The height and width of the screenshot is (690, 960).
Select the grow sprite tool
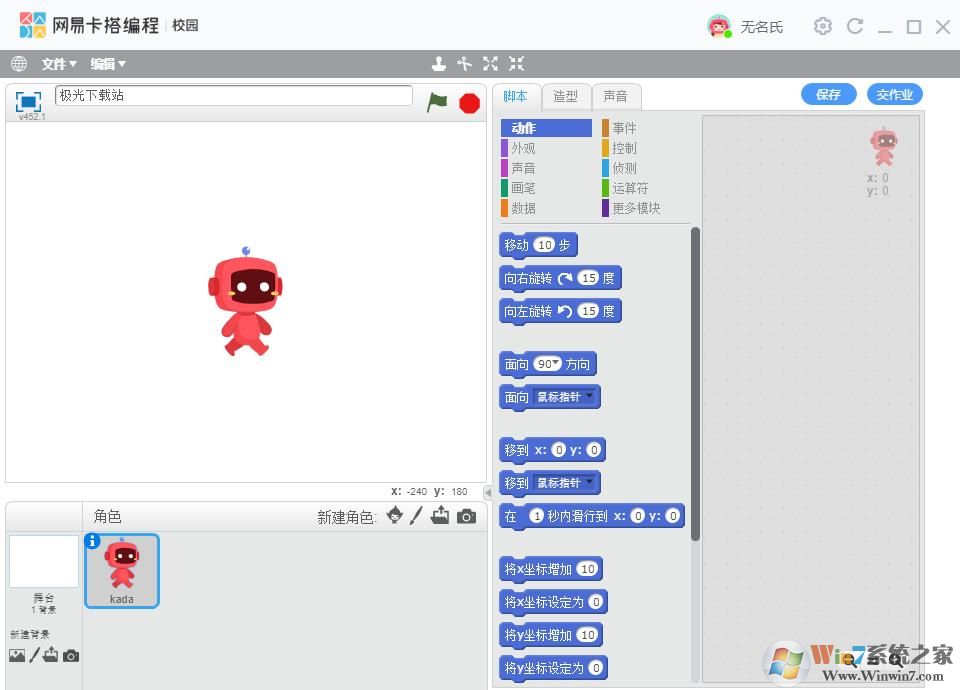pyautogui.click(x=490, y=64)
